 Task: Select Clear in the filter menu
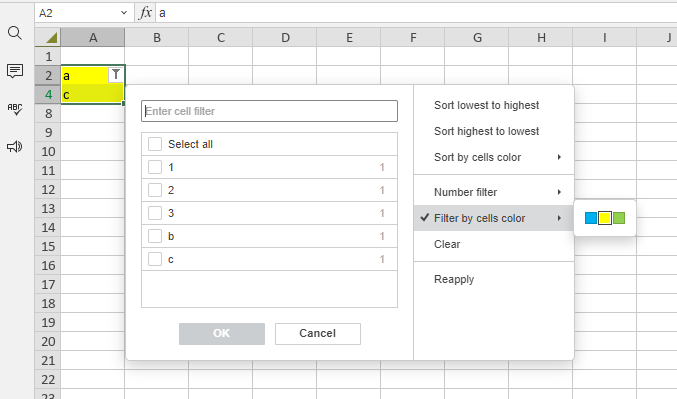494,244
